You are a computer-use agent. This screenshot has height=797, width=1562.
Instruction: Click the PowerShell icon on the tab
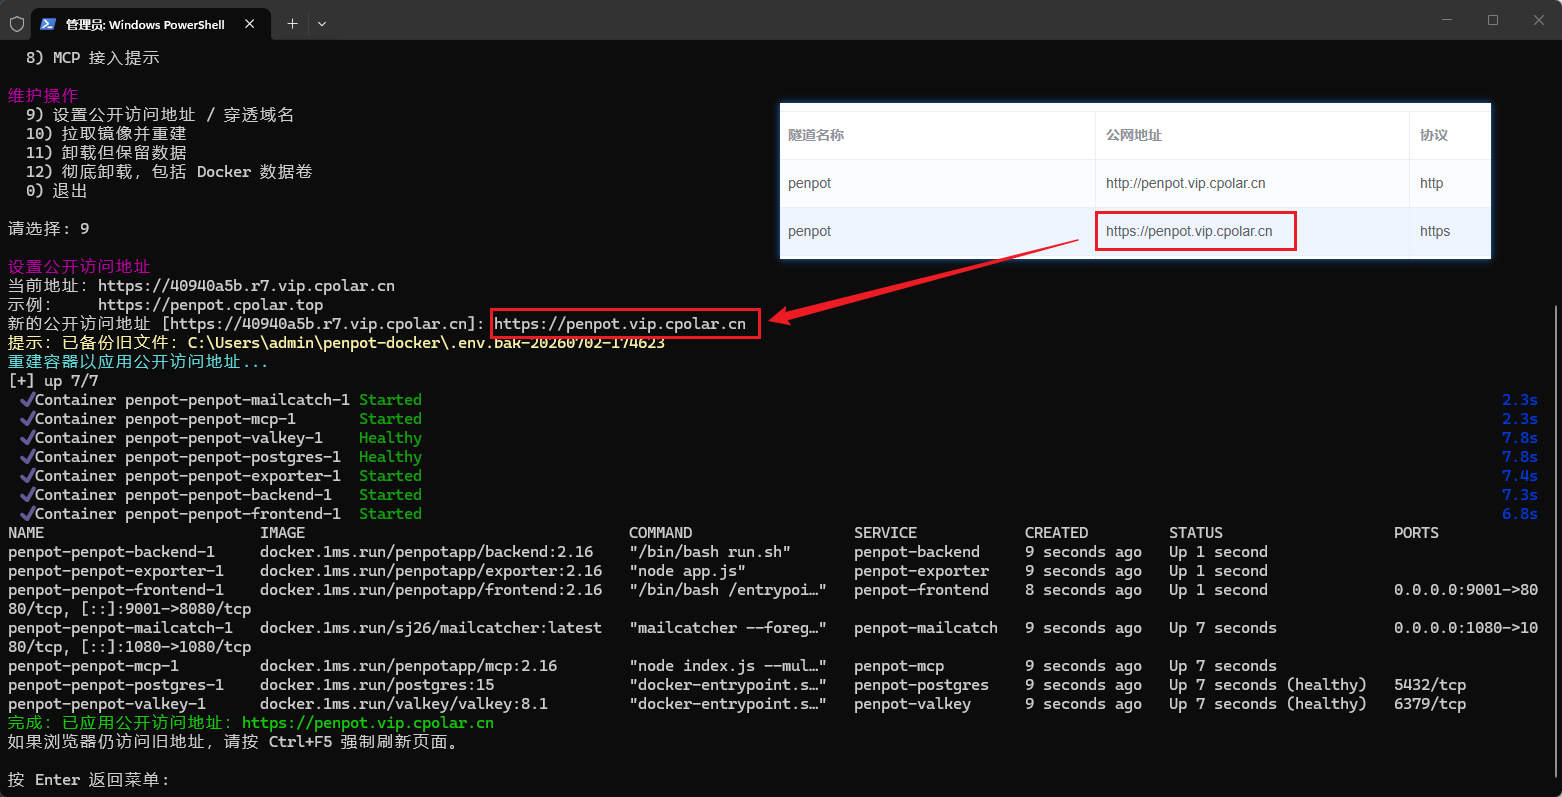point(48,24)
